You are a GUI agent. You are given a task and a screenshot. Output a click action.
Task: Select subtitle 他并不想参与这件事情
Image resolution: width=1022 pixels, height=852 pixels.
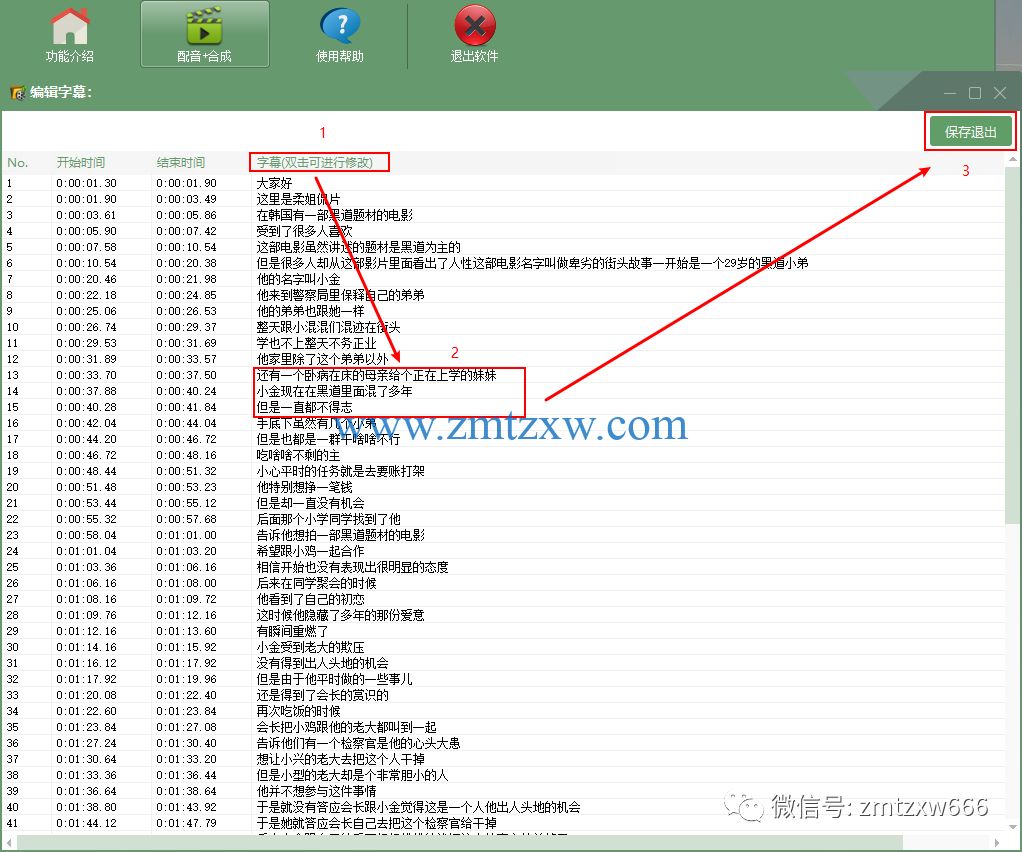click(316, 790)
